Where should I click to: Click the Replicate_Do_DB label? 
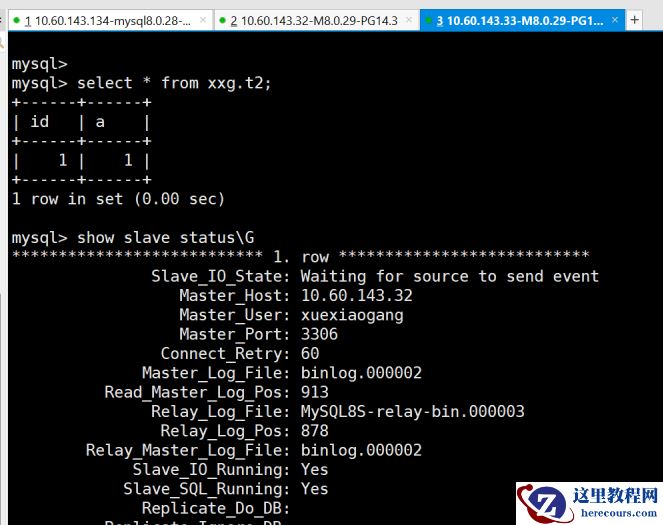click(216, 508)
